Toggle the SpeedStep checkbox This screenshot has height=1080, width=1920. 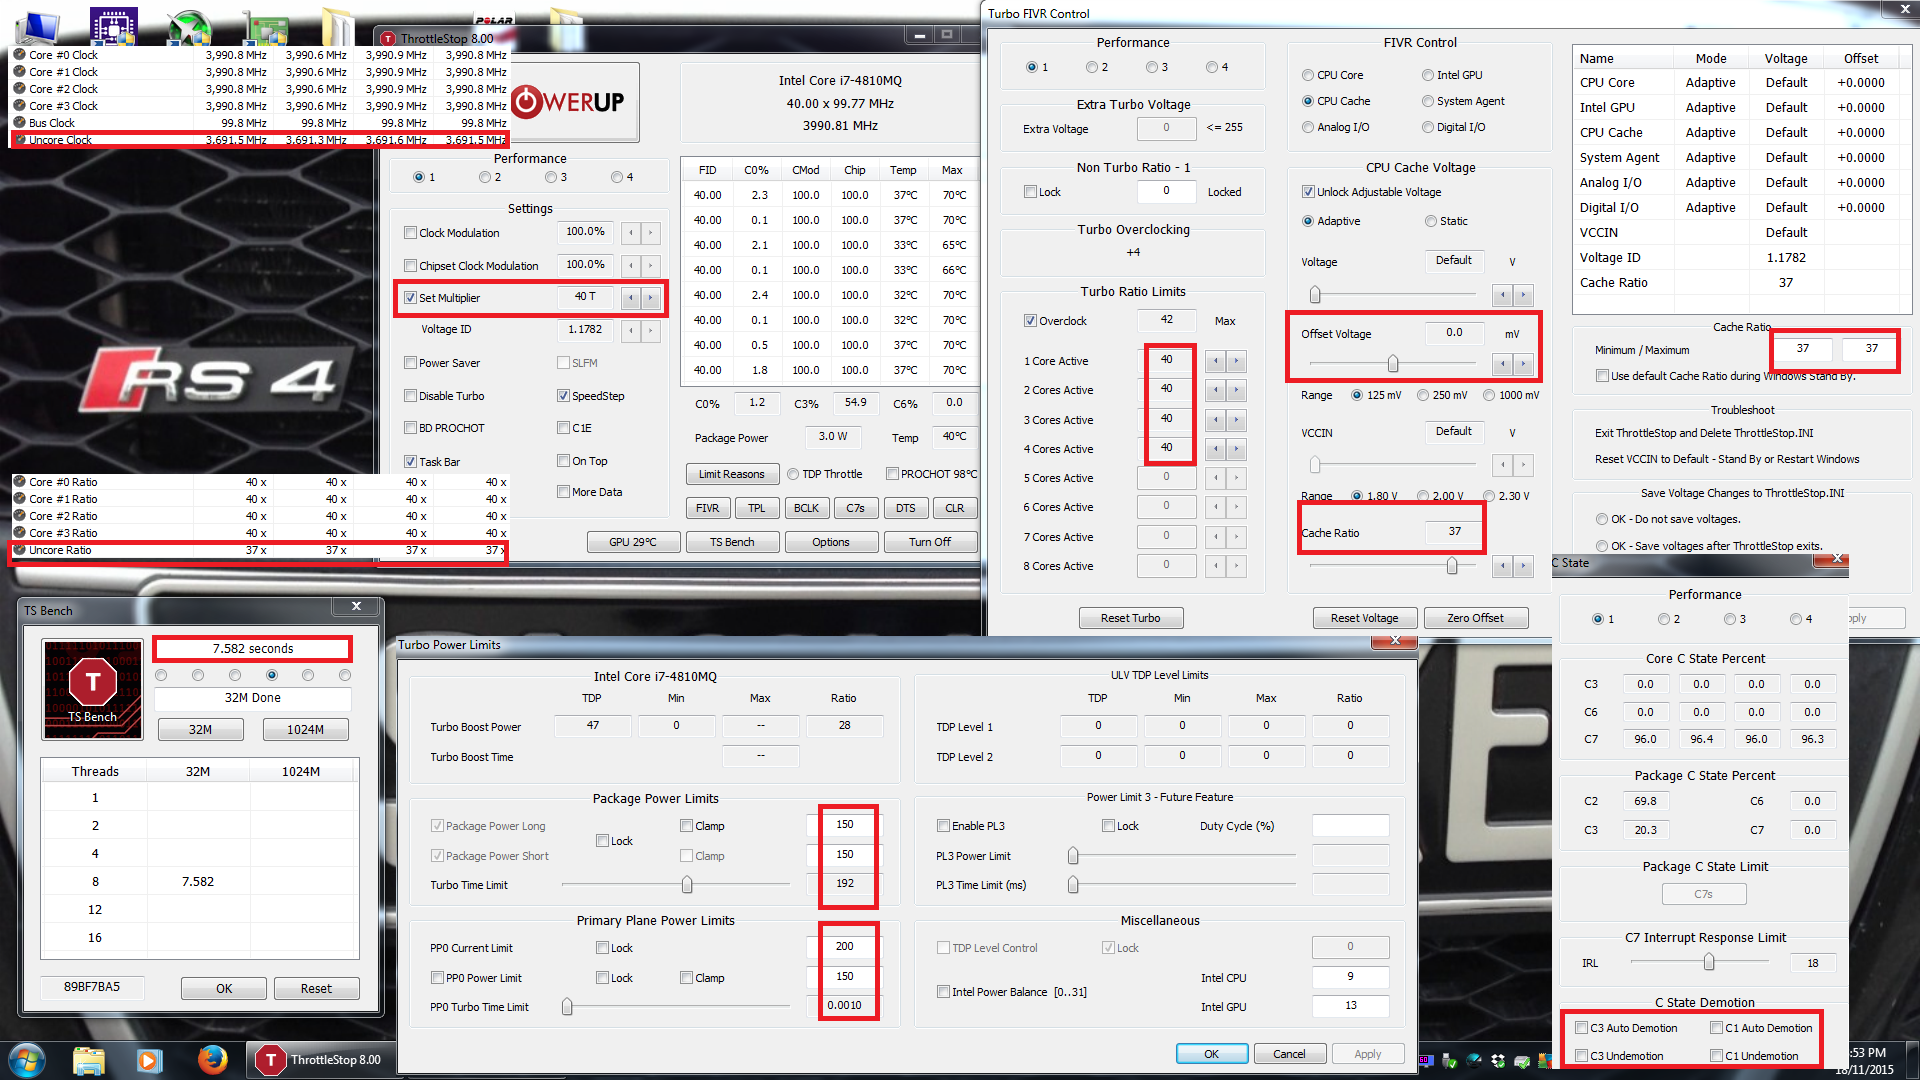click(563, 396)
